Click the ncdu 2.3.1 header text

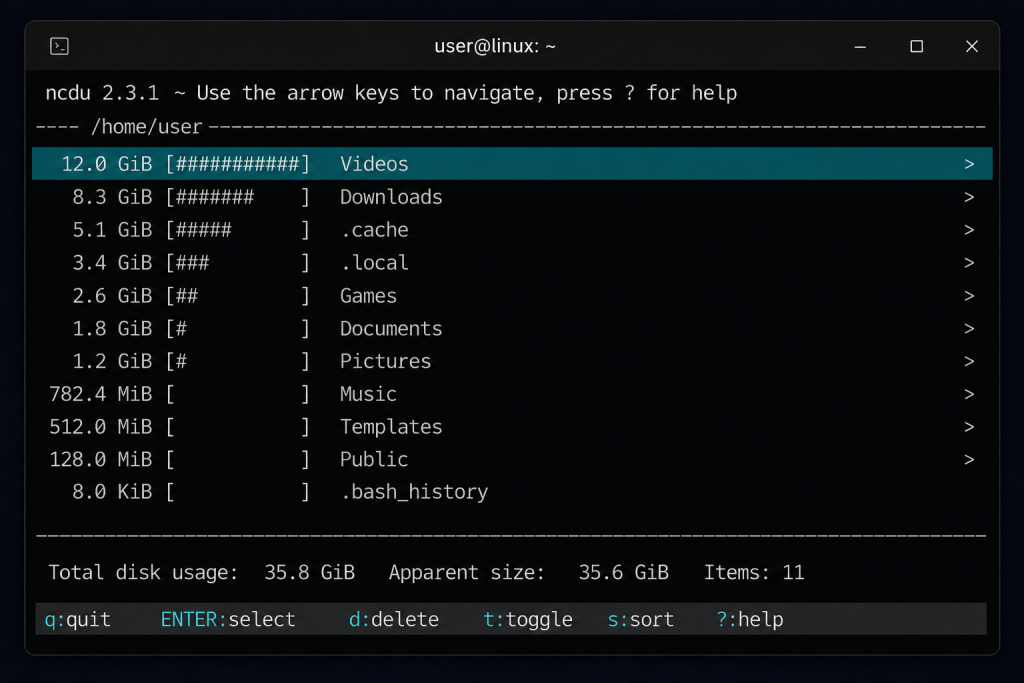[x=102, y=93]
